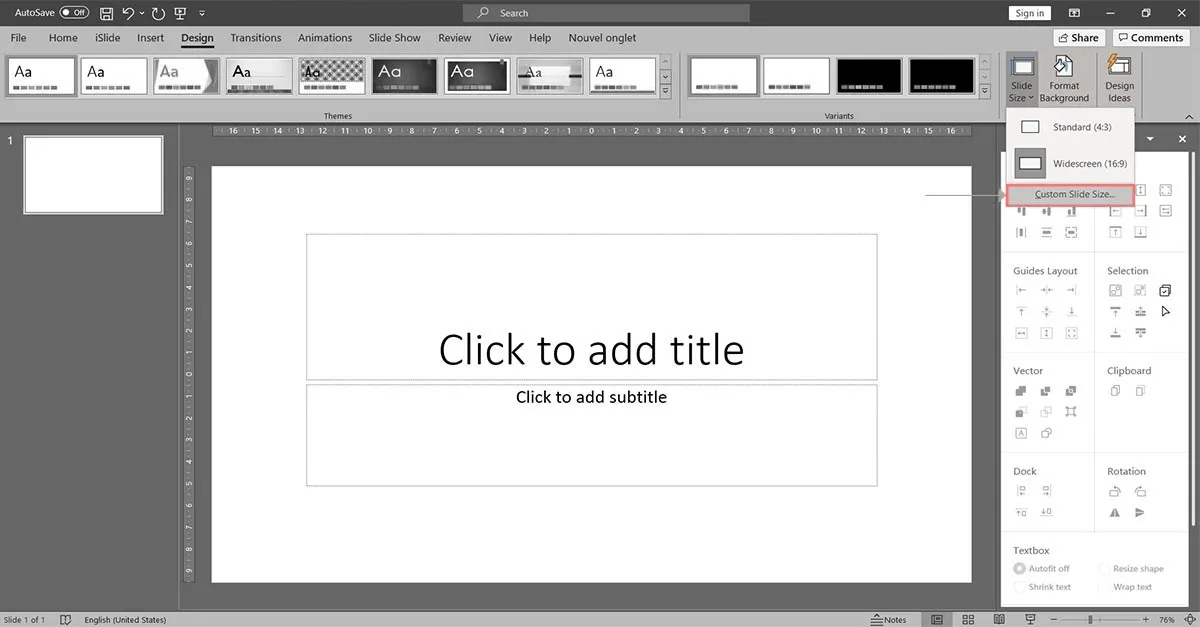Open the Undo history dropdown arrow

142,13
